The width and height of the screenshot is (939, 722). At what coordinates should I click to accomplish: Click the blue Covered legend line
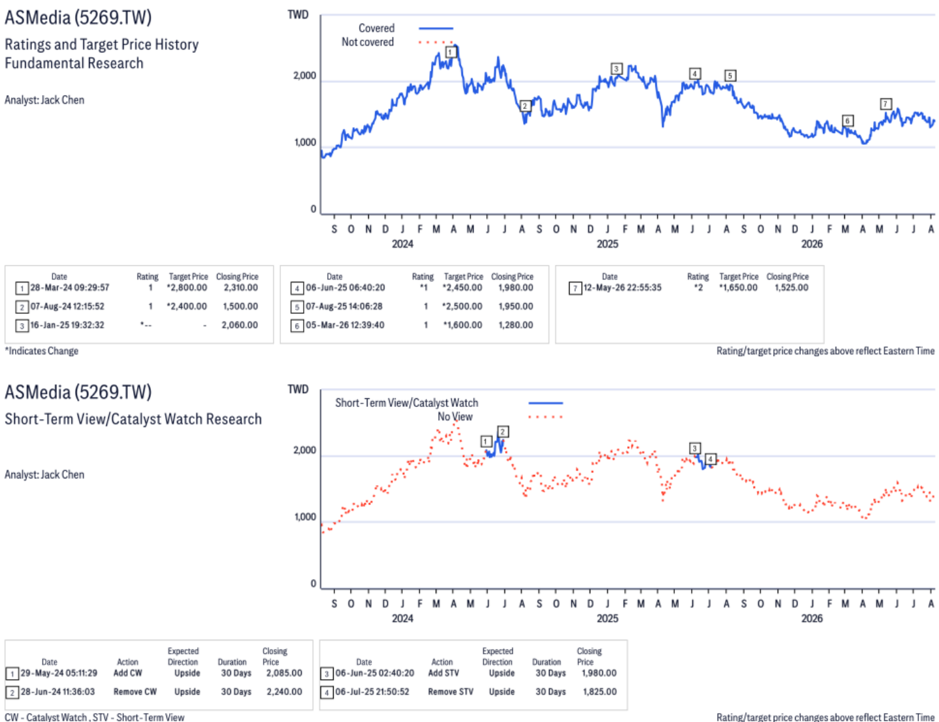pyautogui.click(x=436, y=28)
